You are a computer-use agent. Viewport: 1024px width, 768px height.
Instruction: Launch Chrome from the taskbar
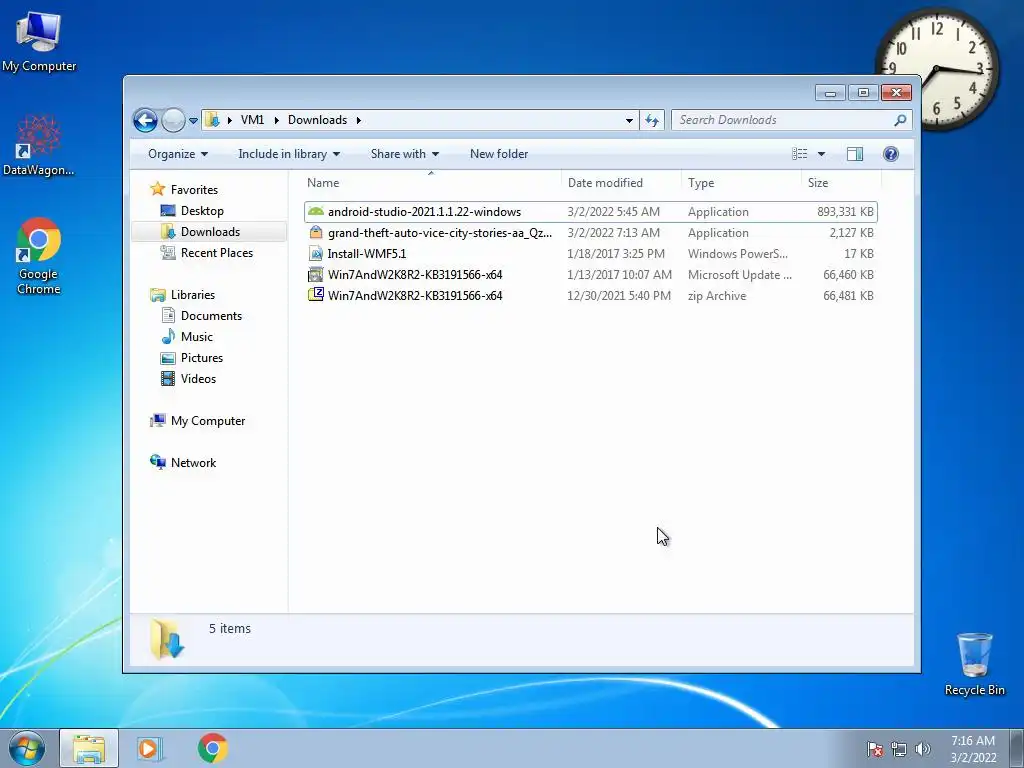213,748
